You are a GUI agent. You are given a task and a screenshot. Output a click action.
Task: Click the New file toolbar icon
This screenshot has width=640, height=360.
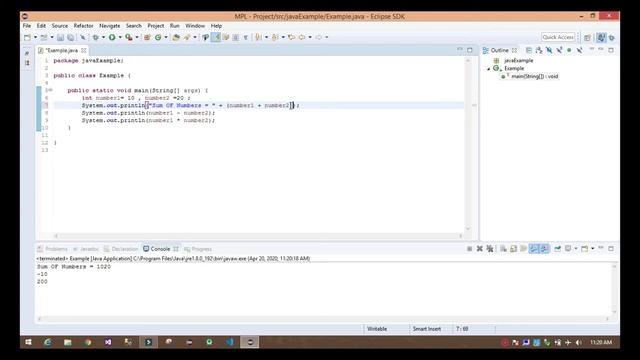tap(27, 37)
